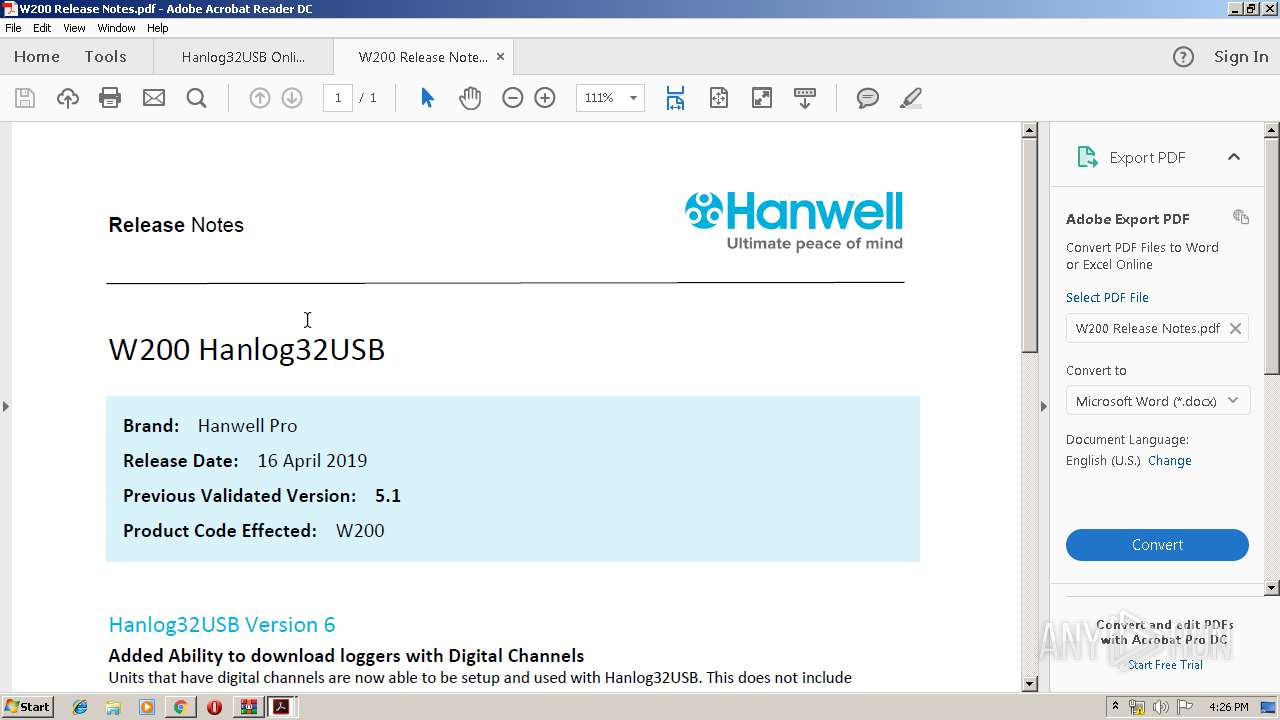Screen dimensions: 1280x720
Task: Open the Edit menu
Action: (x=42, y=28)
